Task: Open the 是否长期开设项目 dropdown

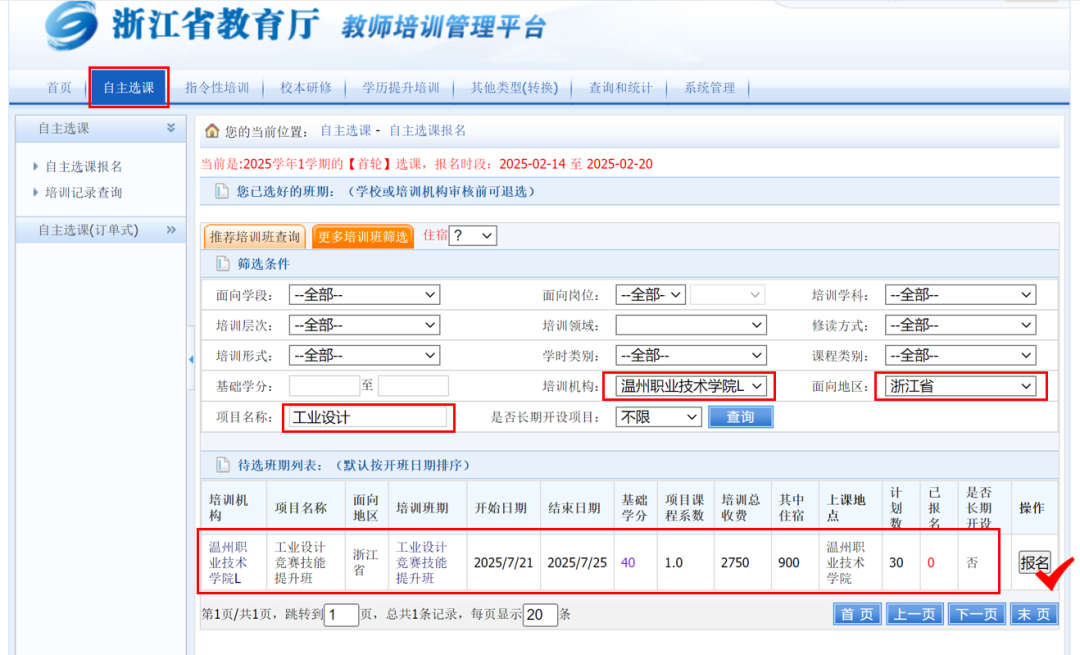Action: pos(658,417)
